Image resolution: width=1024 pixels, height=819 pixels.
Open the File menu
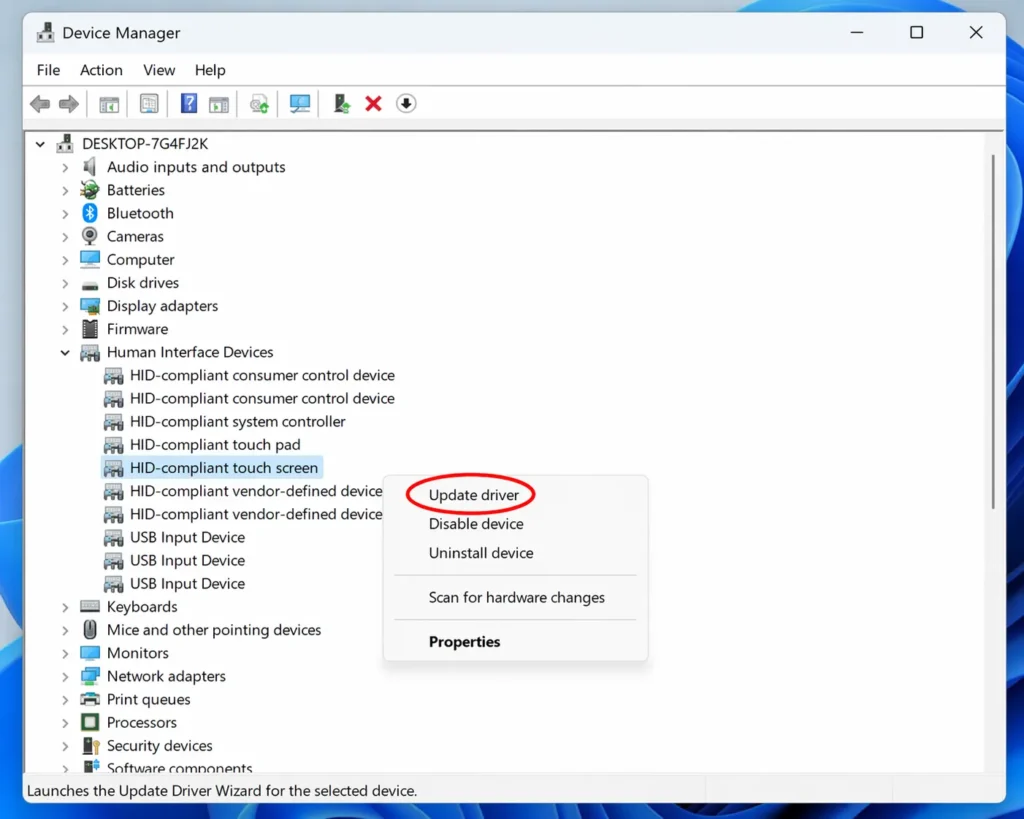click(48, 70)
